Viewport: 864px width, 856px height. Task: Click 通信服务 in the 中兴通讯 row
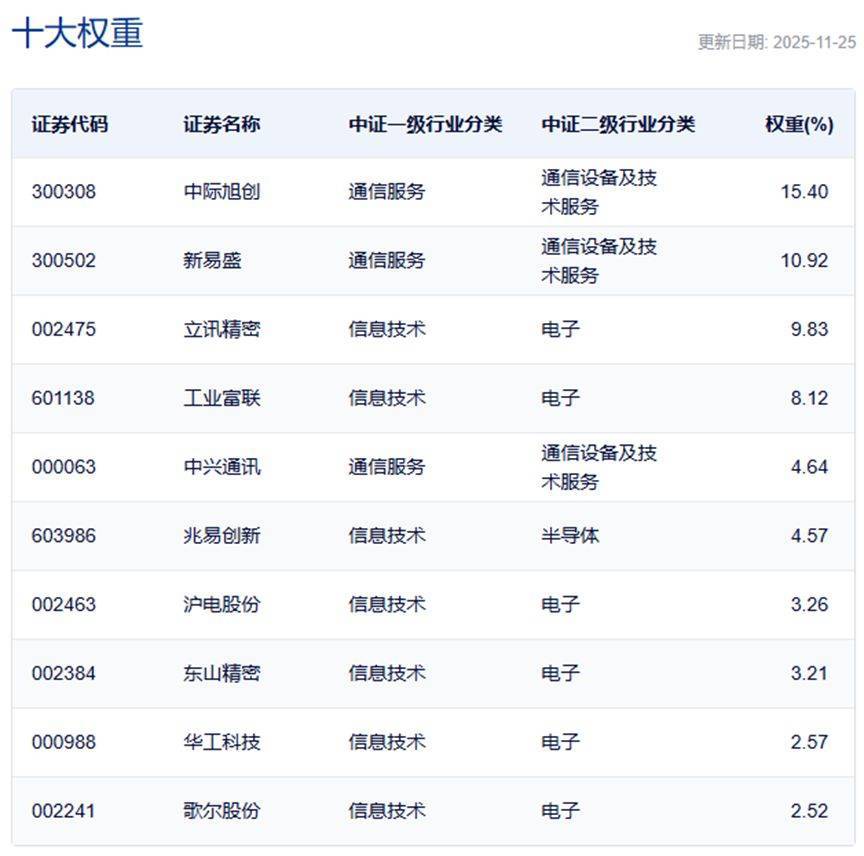pyautogui.click(x=387, y=467)
